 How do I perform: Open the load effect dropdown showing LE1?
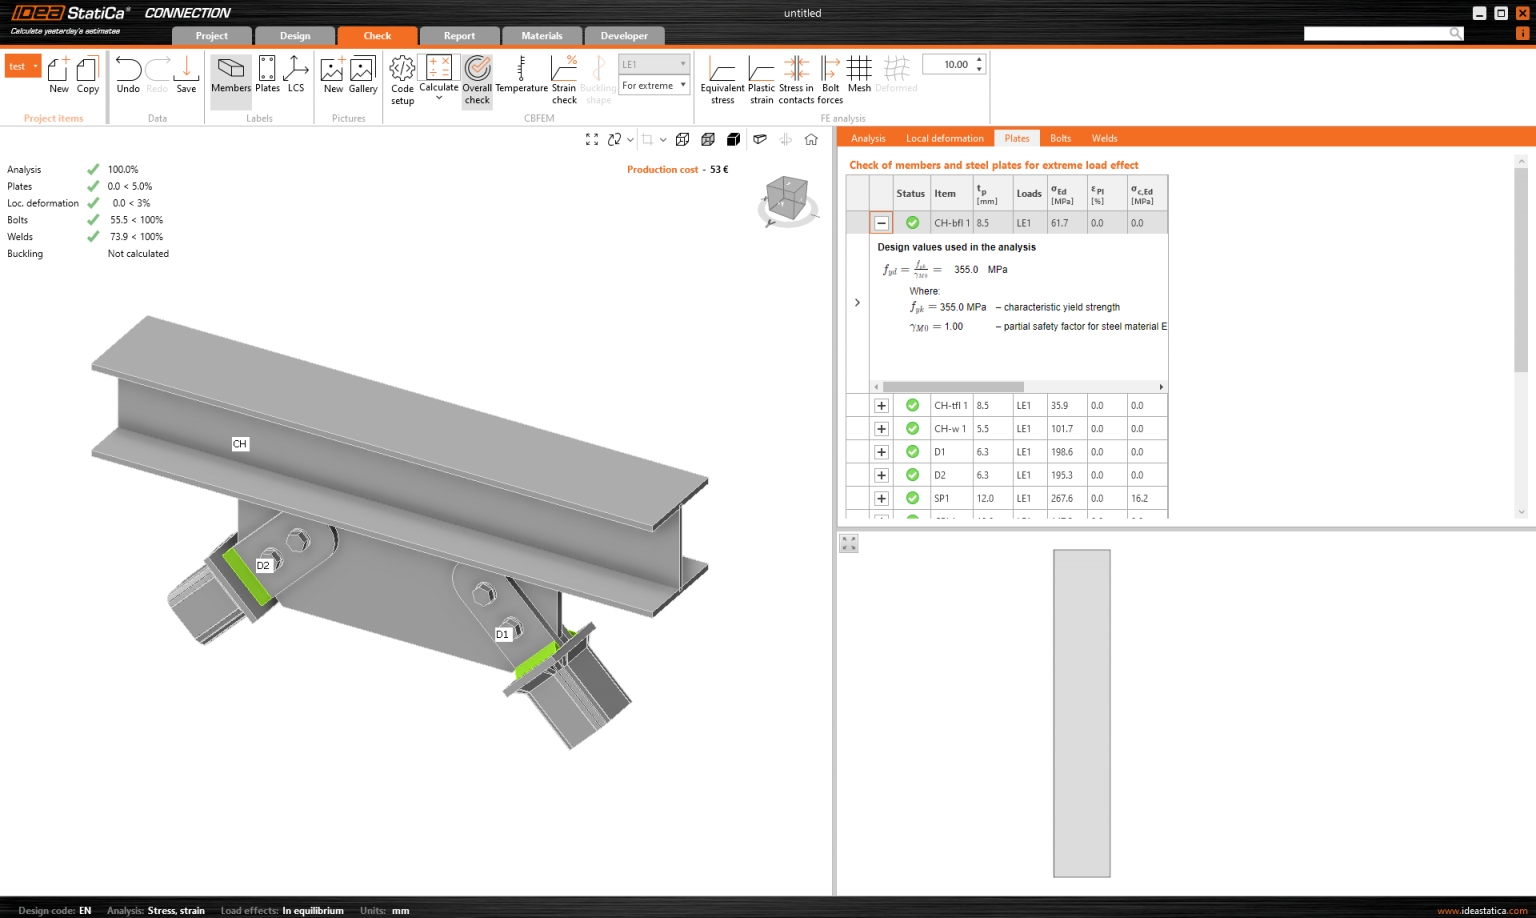pos(654,63)
